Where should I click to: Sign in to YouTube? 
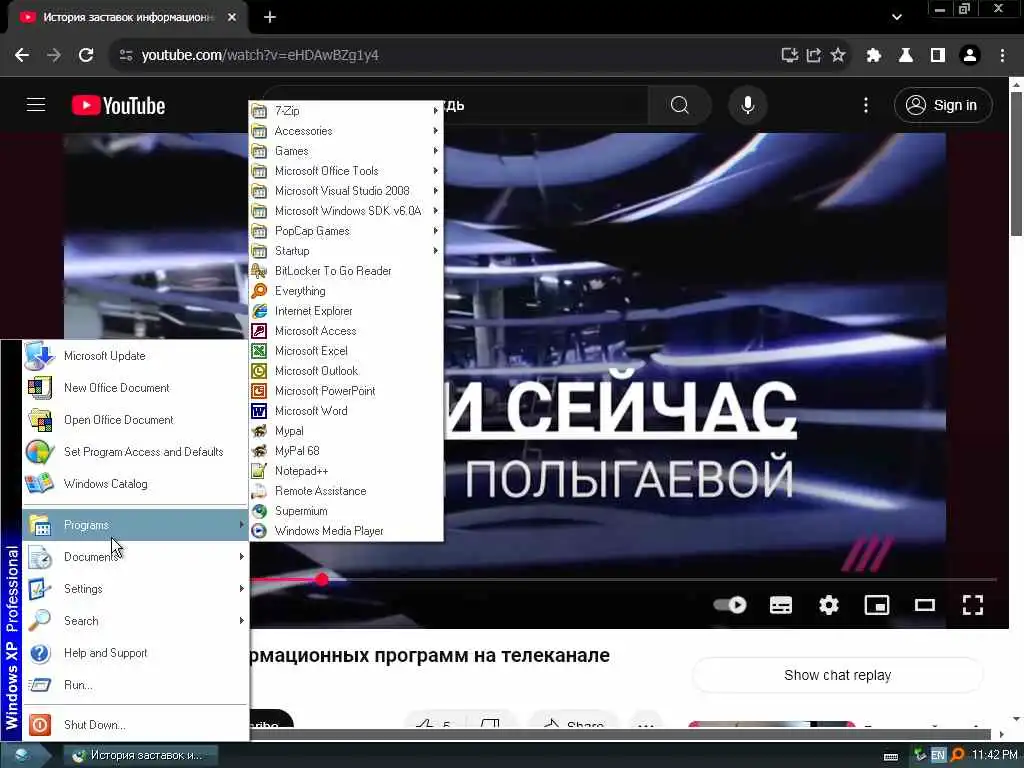[943, 105]
